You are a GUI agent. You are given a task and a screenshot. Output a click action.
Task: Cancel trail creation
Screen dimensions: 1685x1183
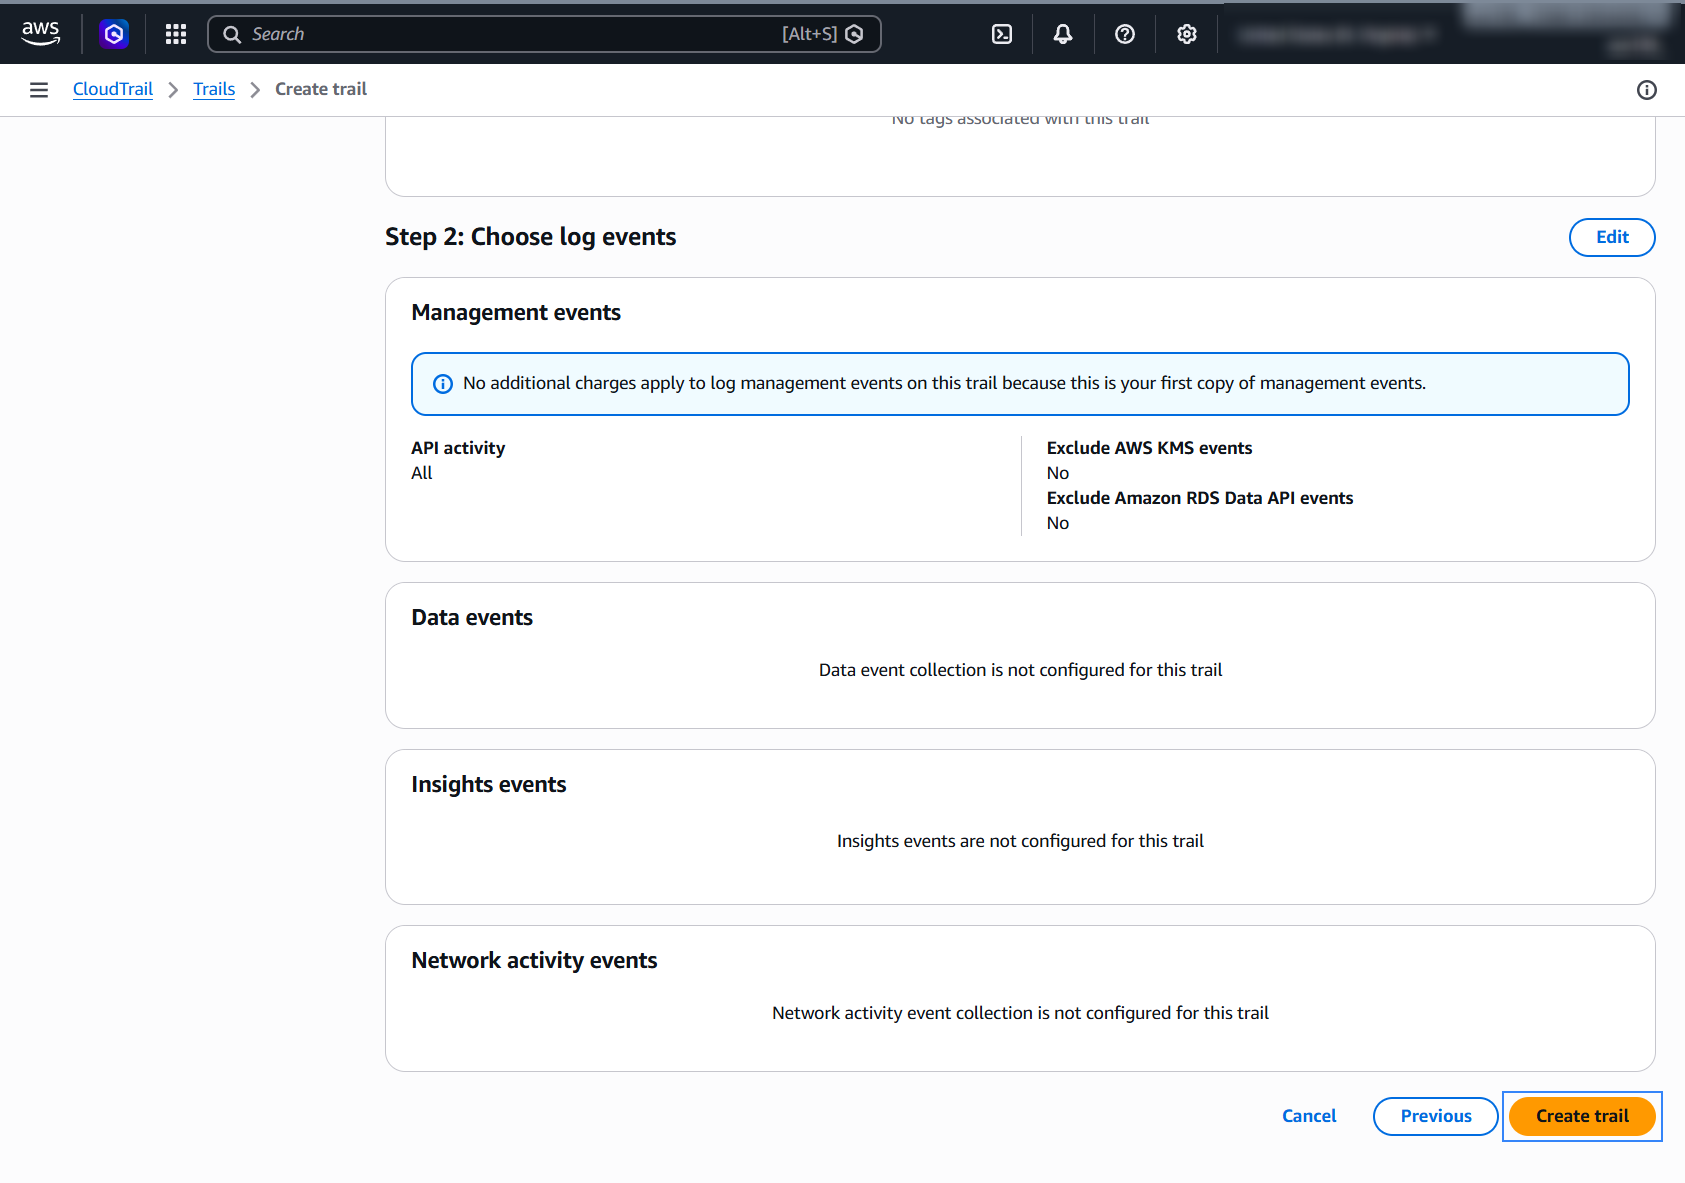(x=1309, y=1116)
